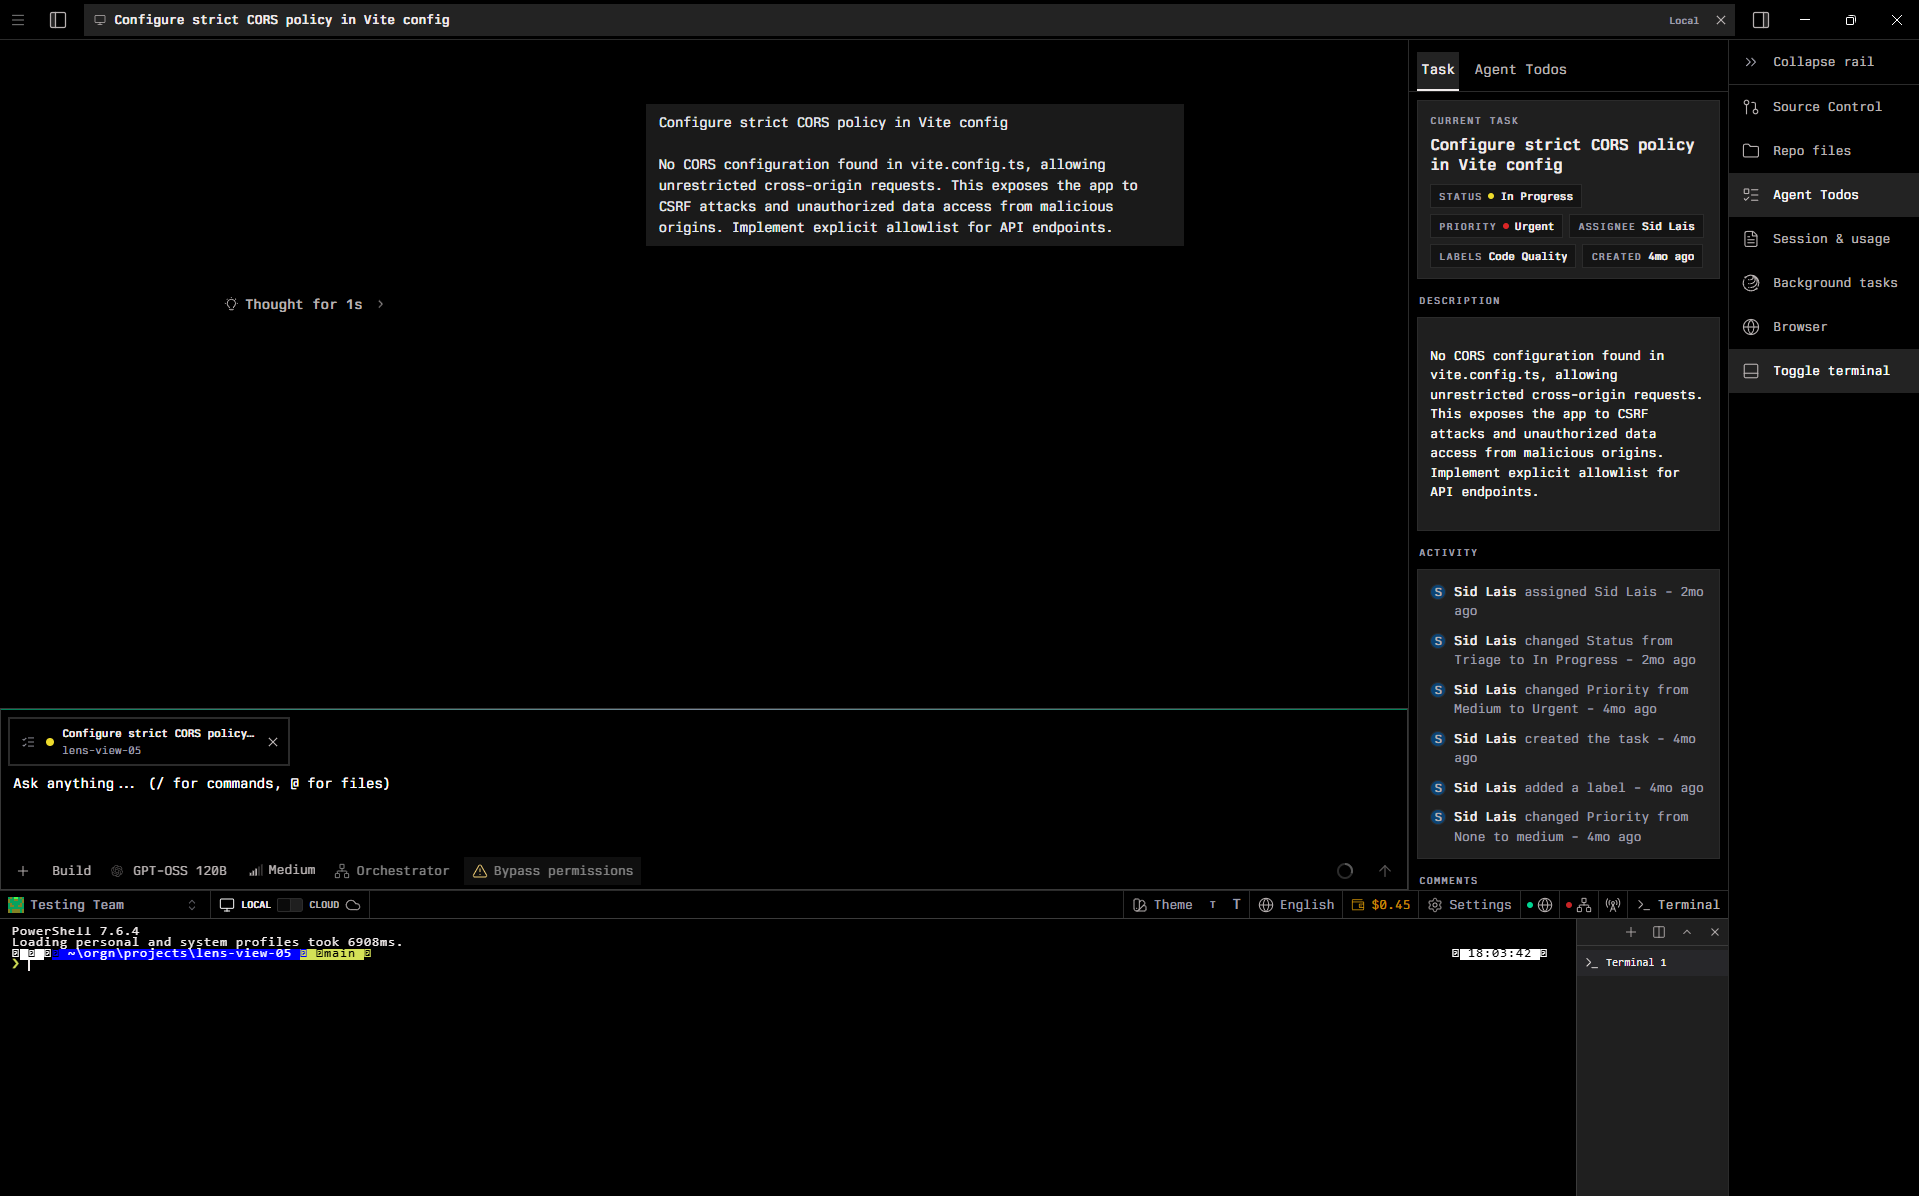Viewport: 1919px width, 1196px height.
Task: Decrease font size with small T
Action: point(1213,905)
